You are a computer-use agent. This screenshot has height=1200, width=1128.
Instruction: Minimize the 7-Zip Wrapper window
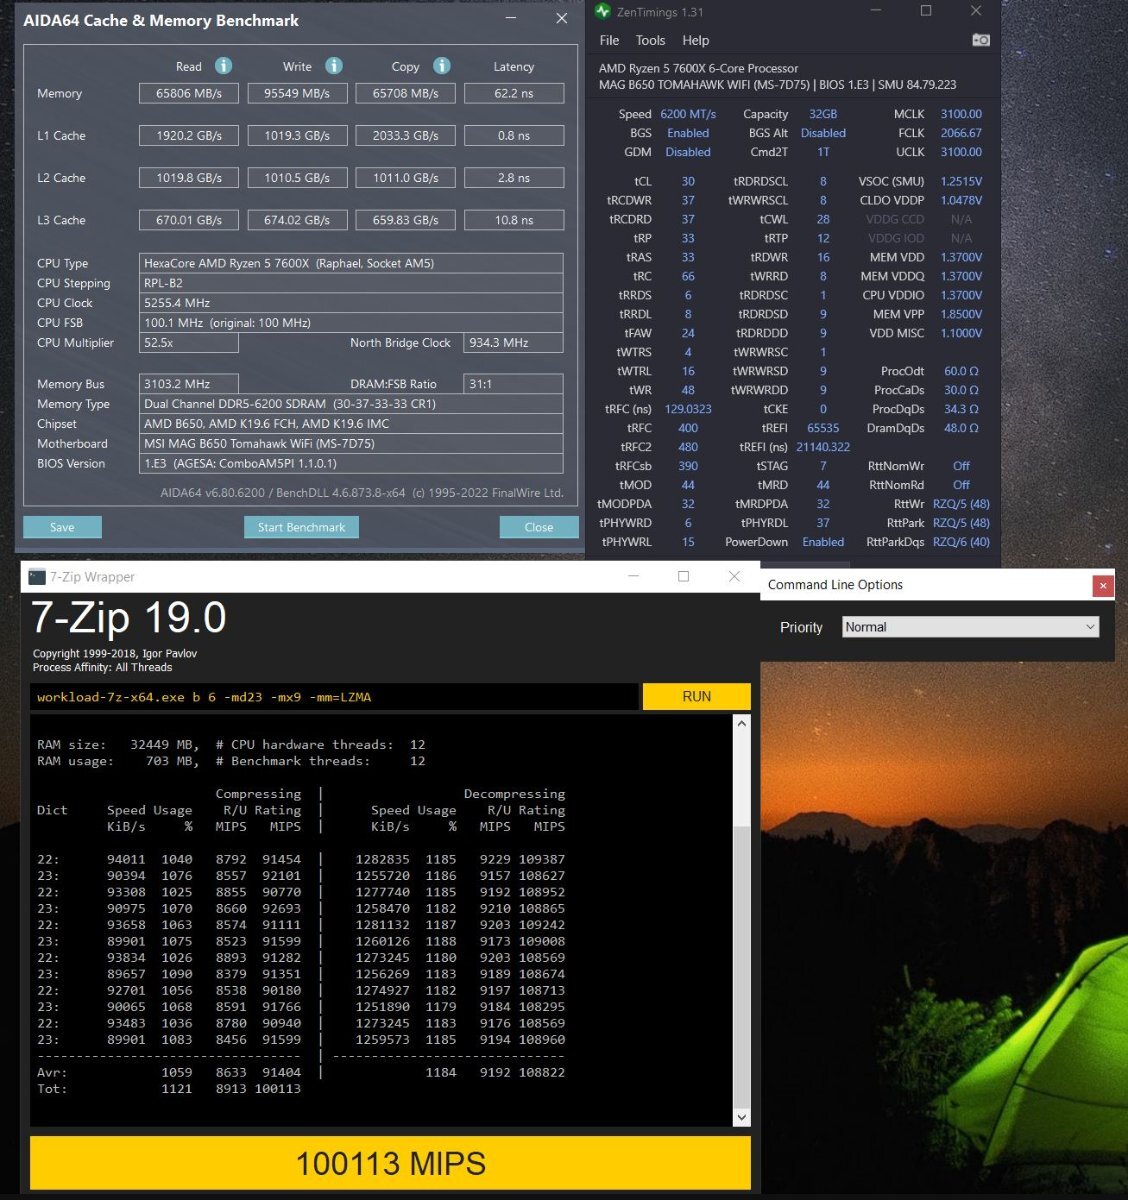[634, 576]
